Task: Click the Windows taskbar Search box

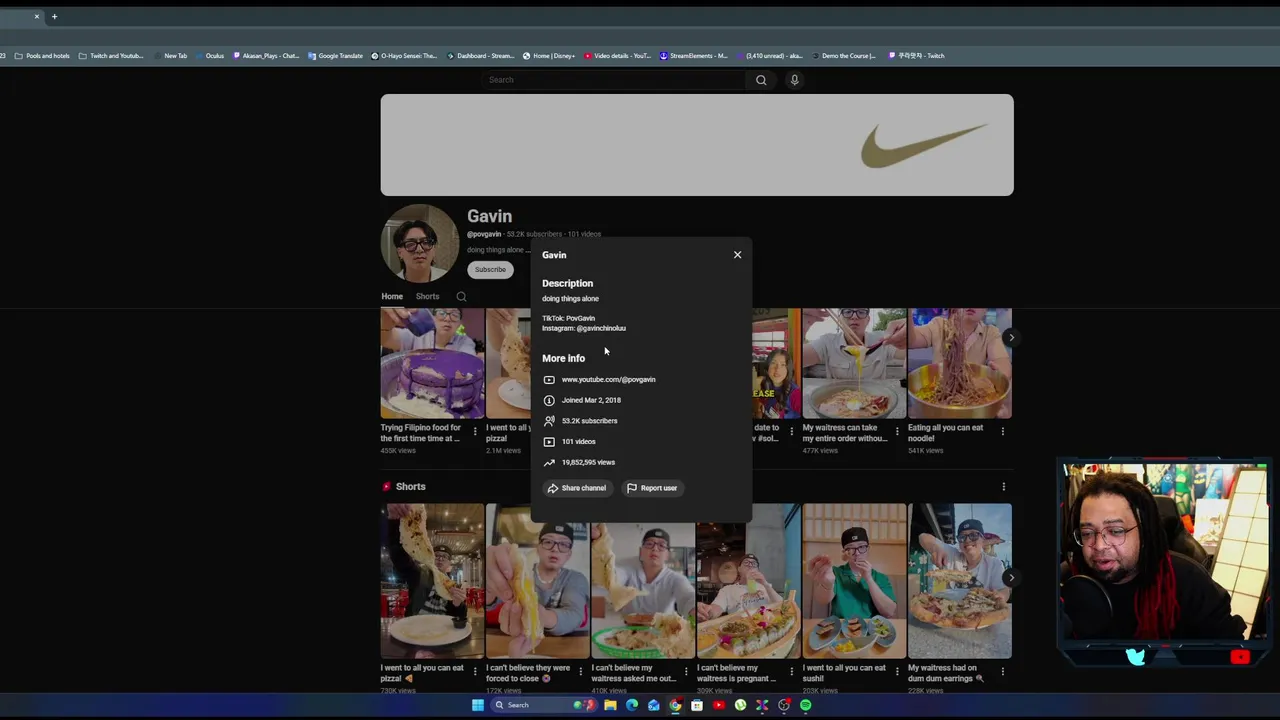Action: (543, 705)
